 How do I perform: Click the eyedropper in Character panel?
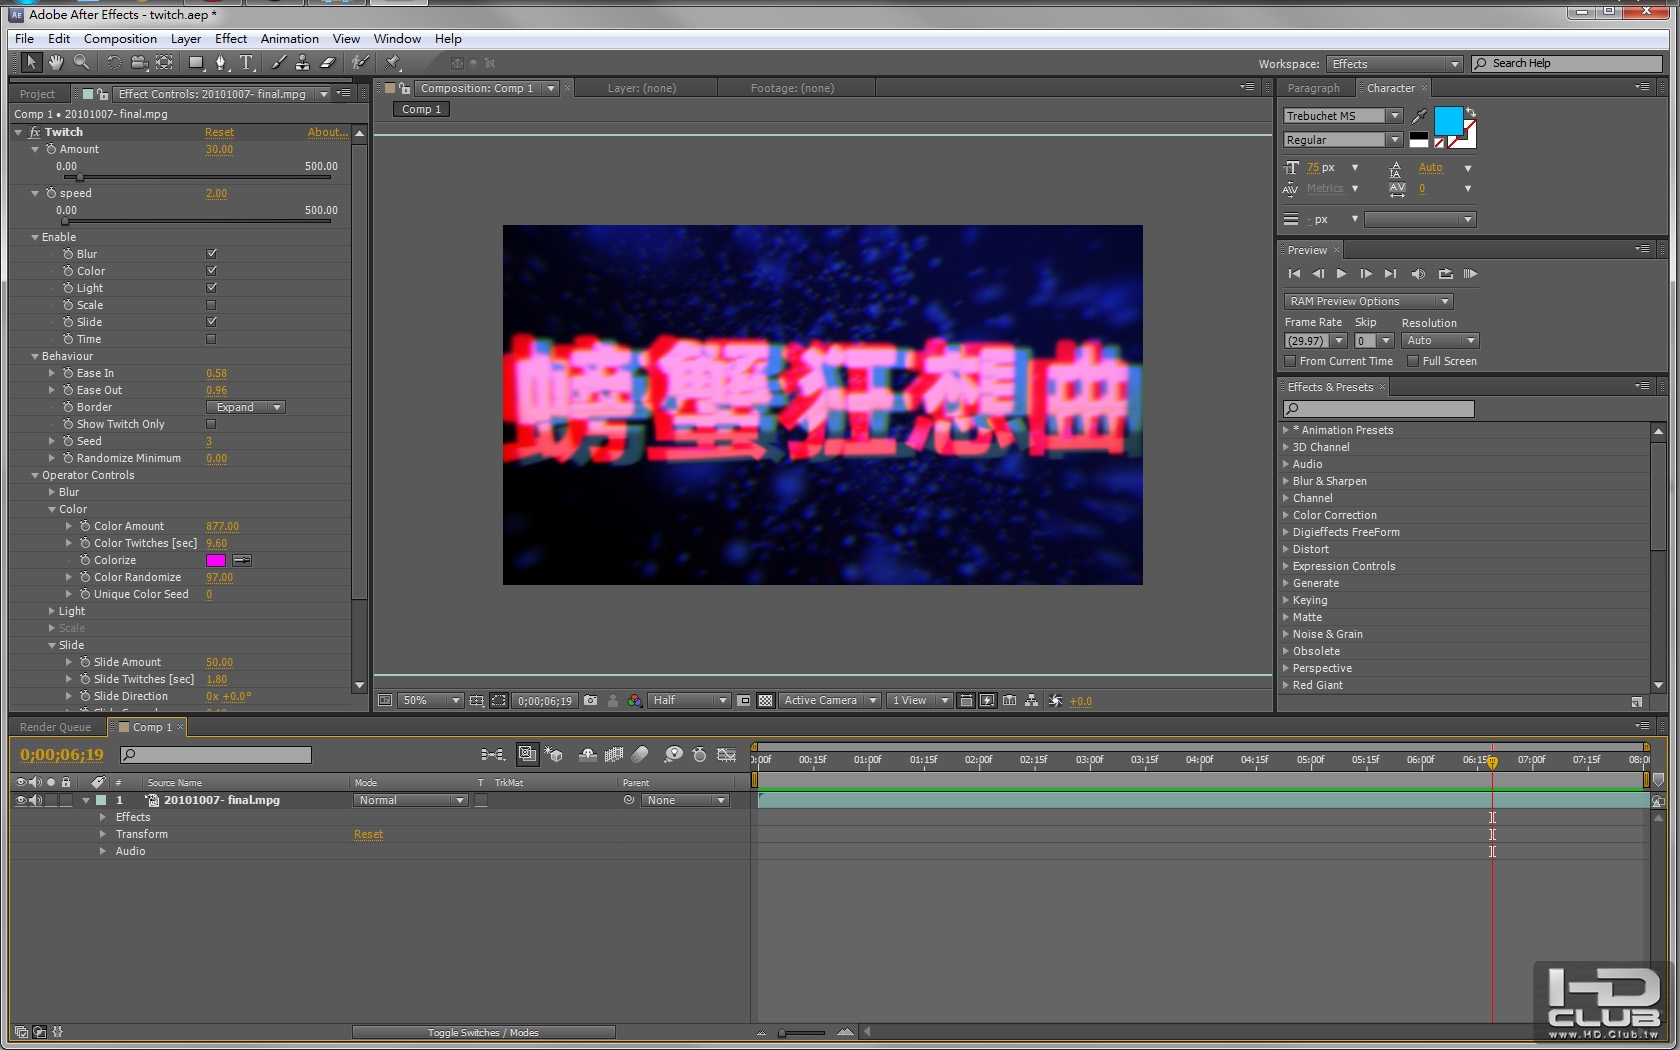point(1419,116)
